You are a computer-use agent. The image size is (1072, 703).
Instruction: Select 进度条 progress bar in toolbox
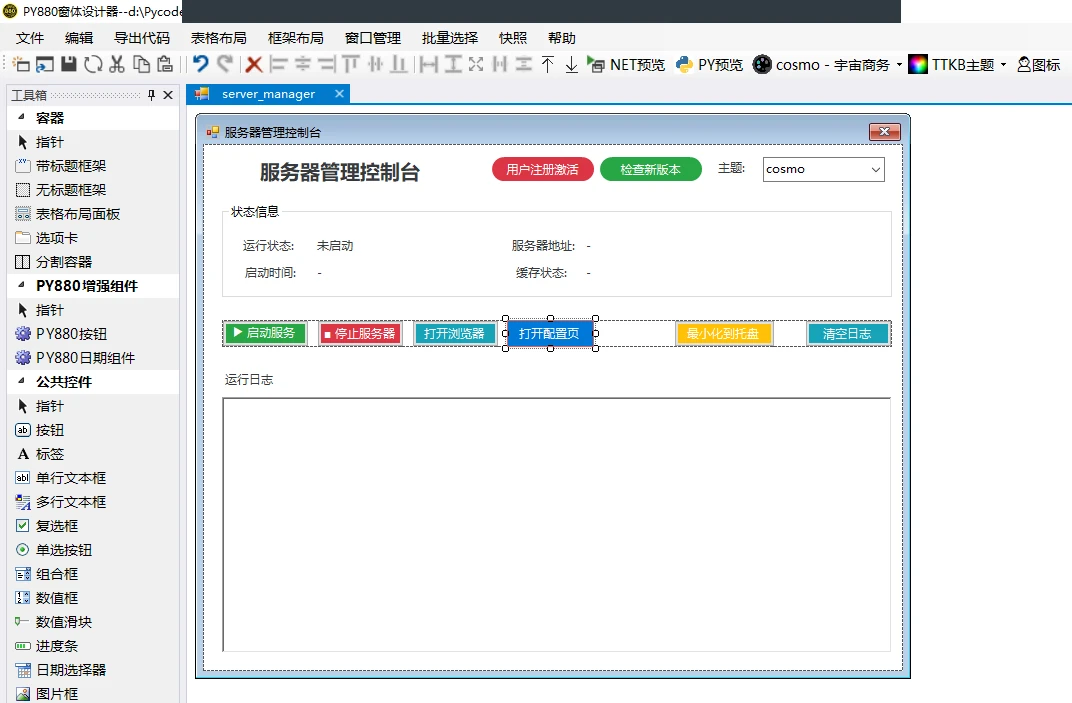coord(94,646)
